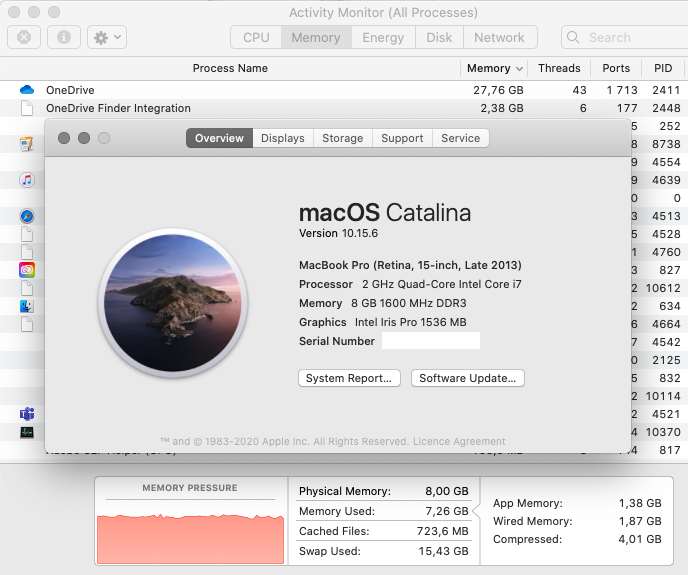Switch to the Disk tab

point(439,37)
